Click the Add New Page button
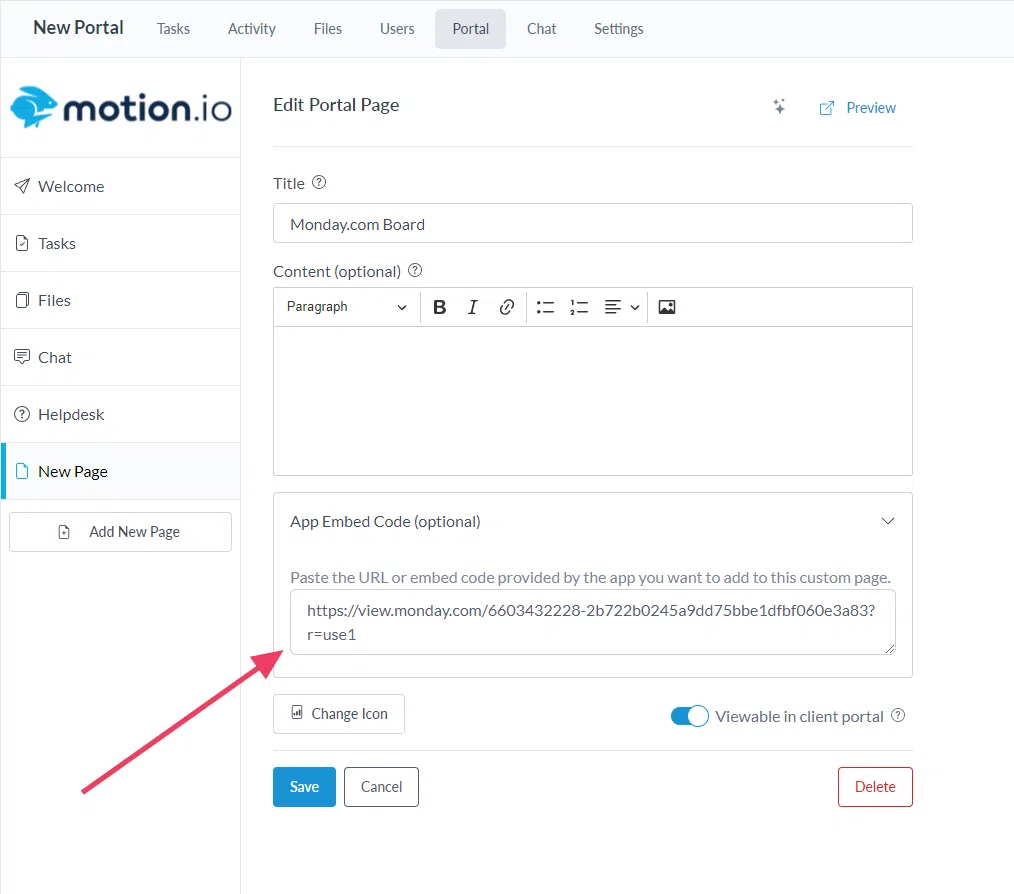 [120, 532]
